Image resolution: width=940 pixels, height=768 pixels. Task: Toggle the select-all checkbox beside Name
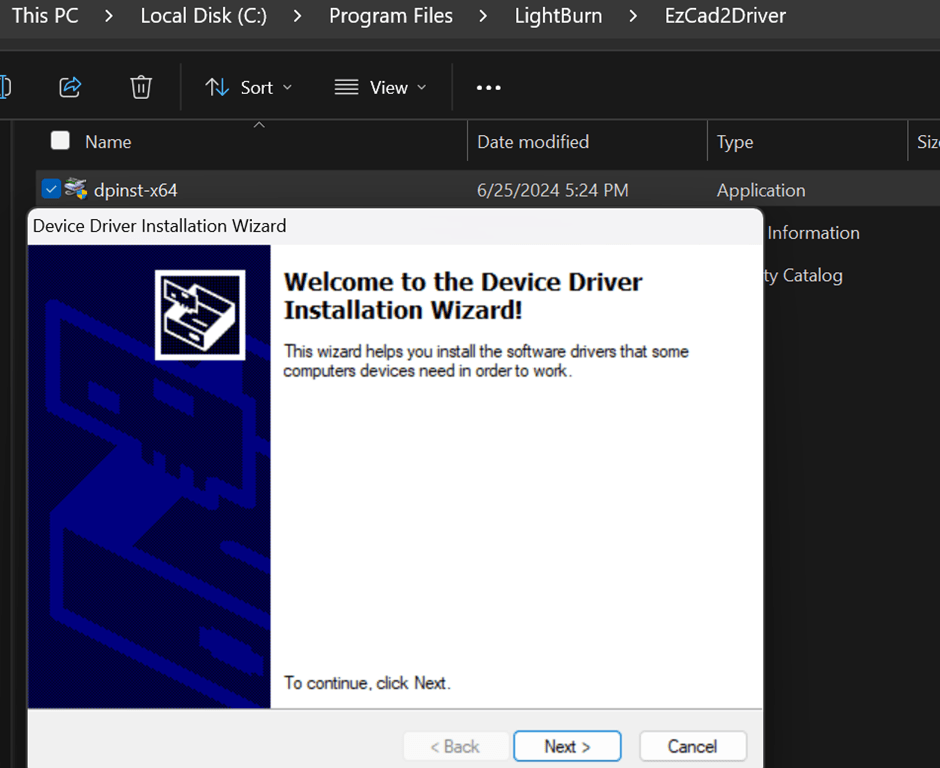[60, 141]
